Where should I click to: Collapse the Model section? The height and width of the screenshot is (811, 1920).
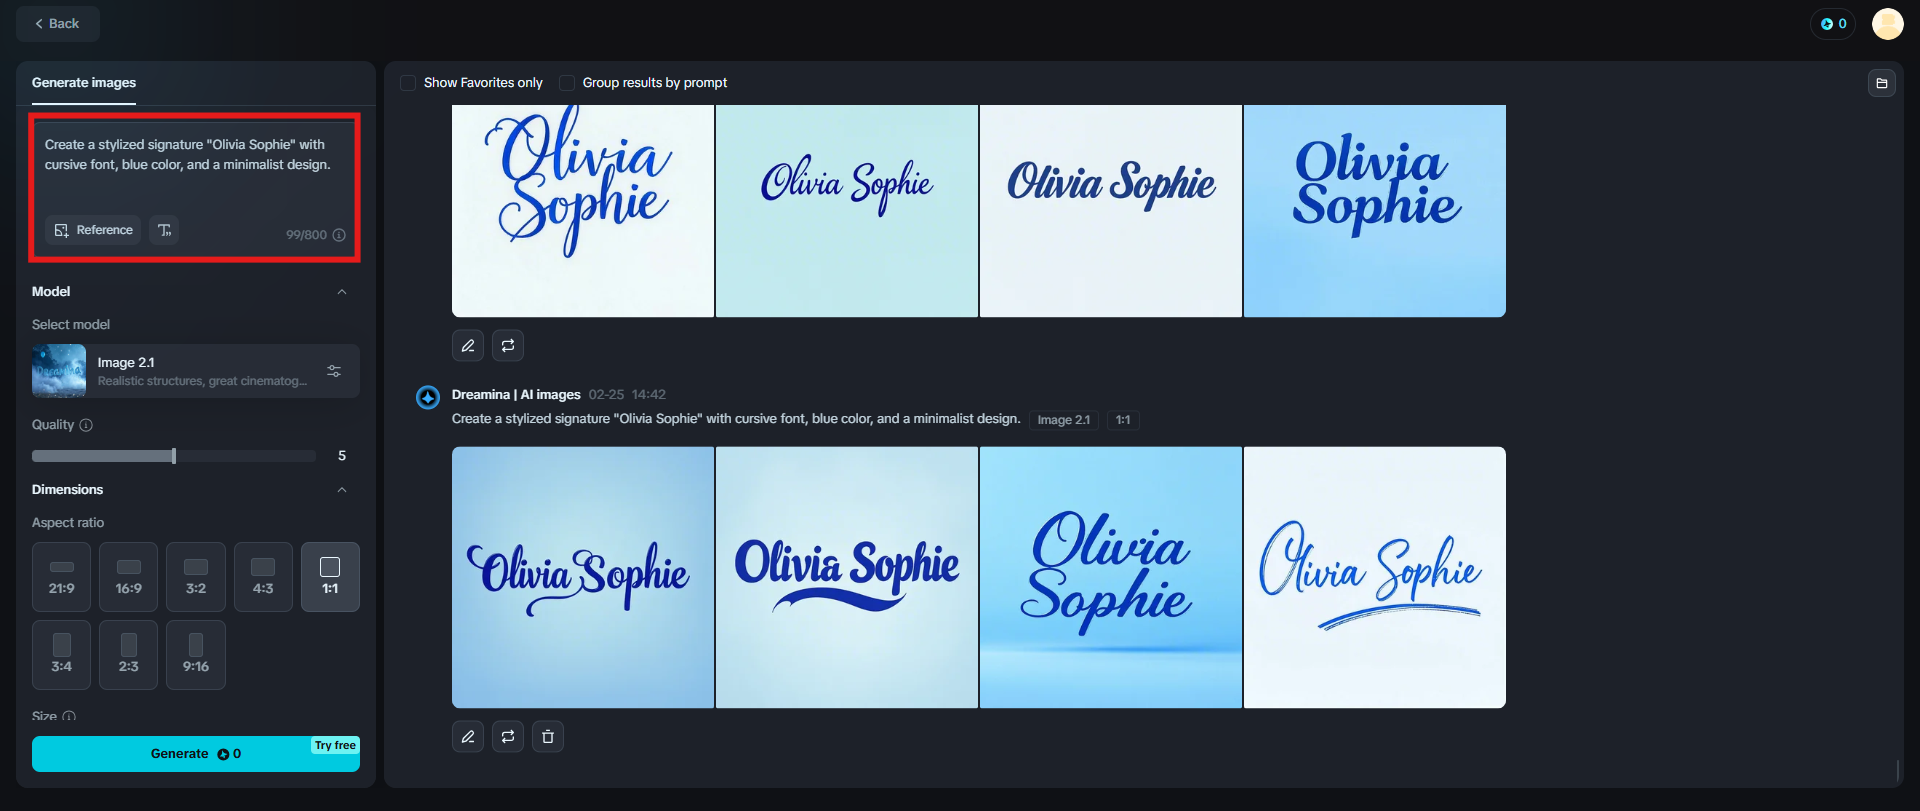point(342,292)
